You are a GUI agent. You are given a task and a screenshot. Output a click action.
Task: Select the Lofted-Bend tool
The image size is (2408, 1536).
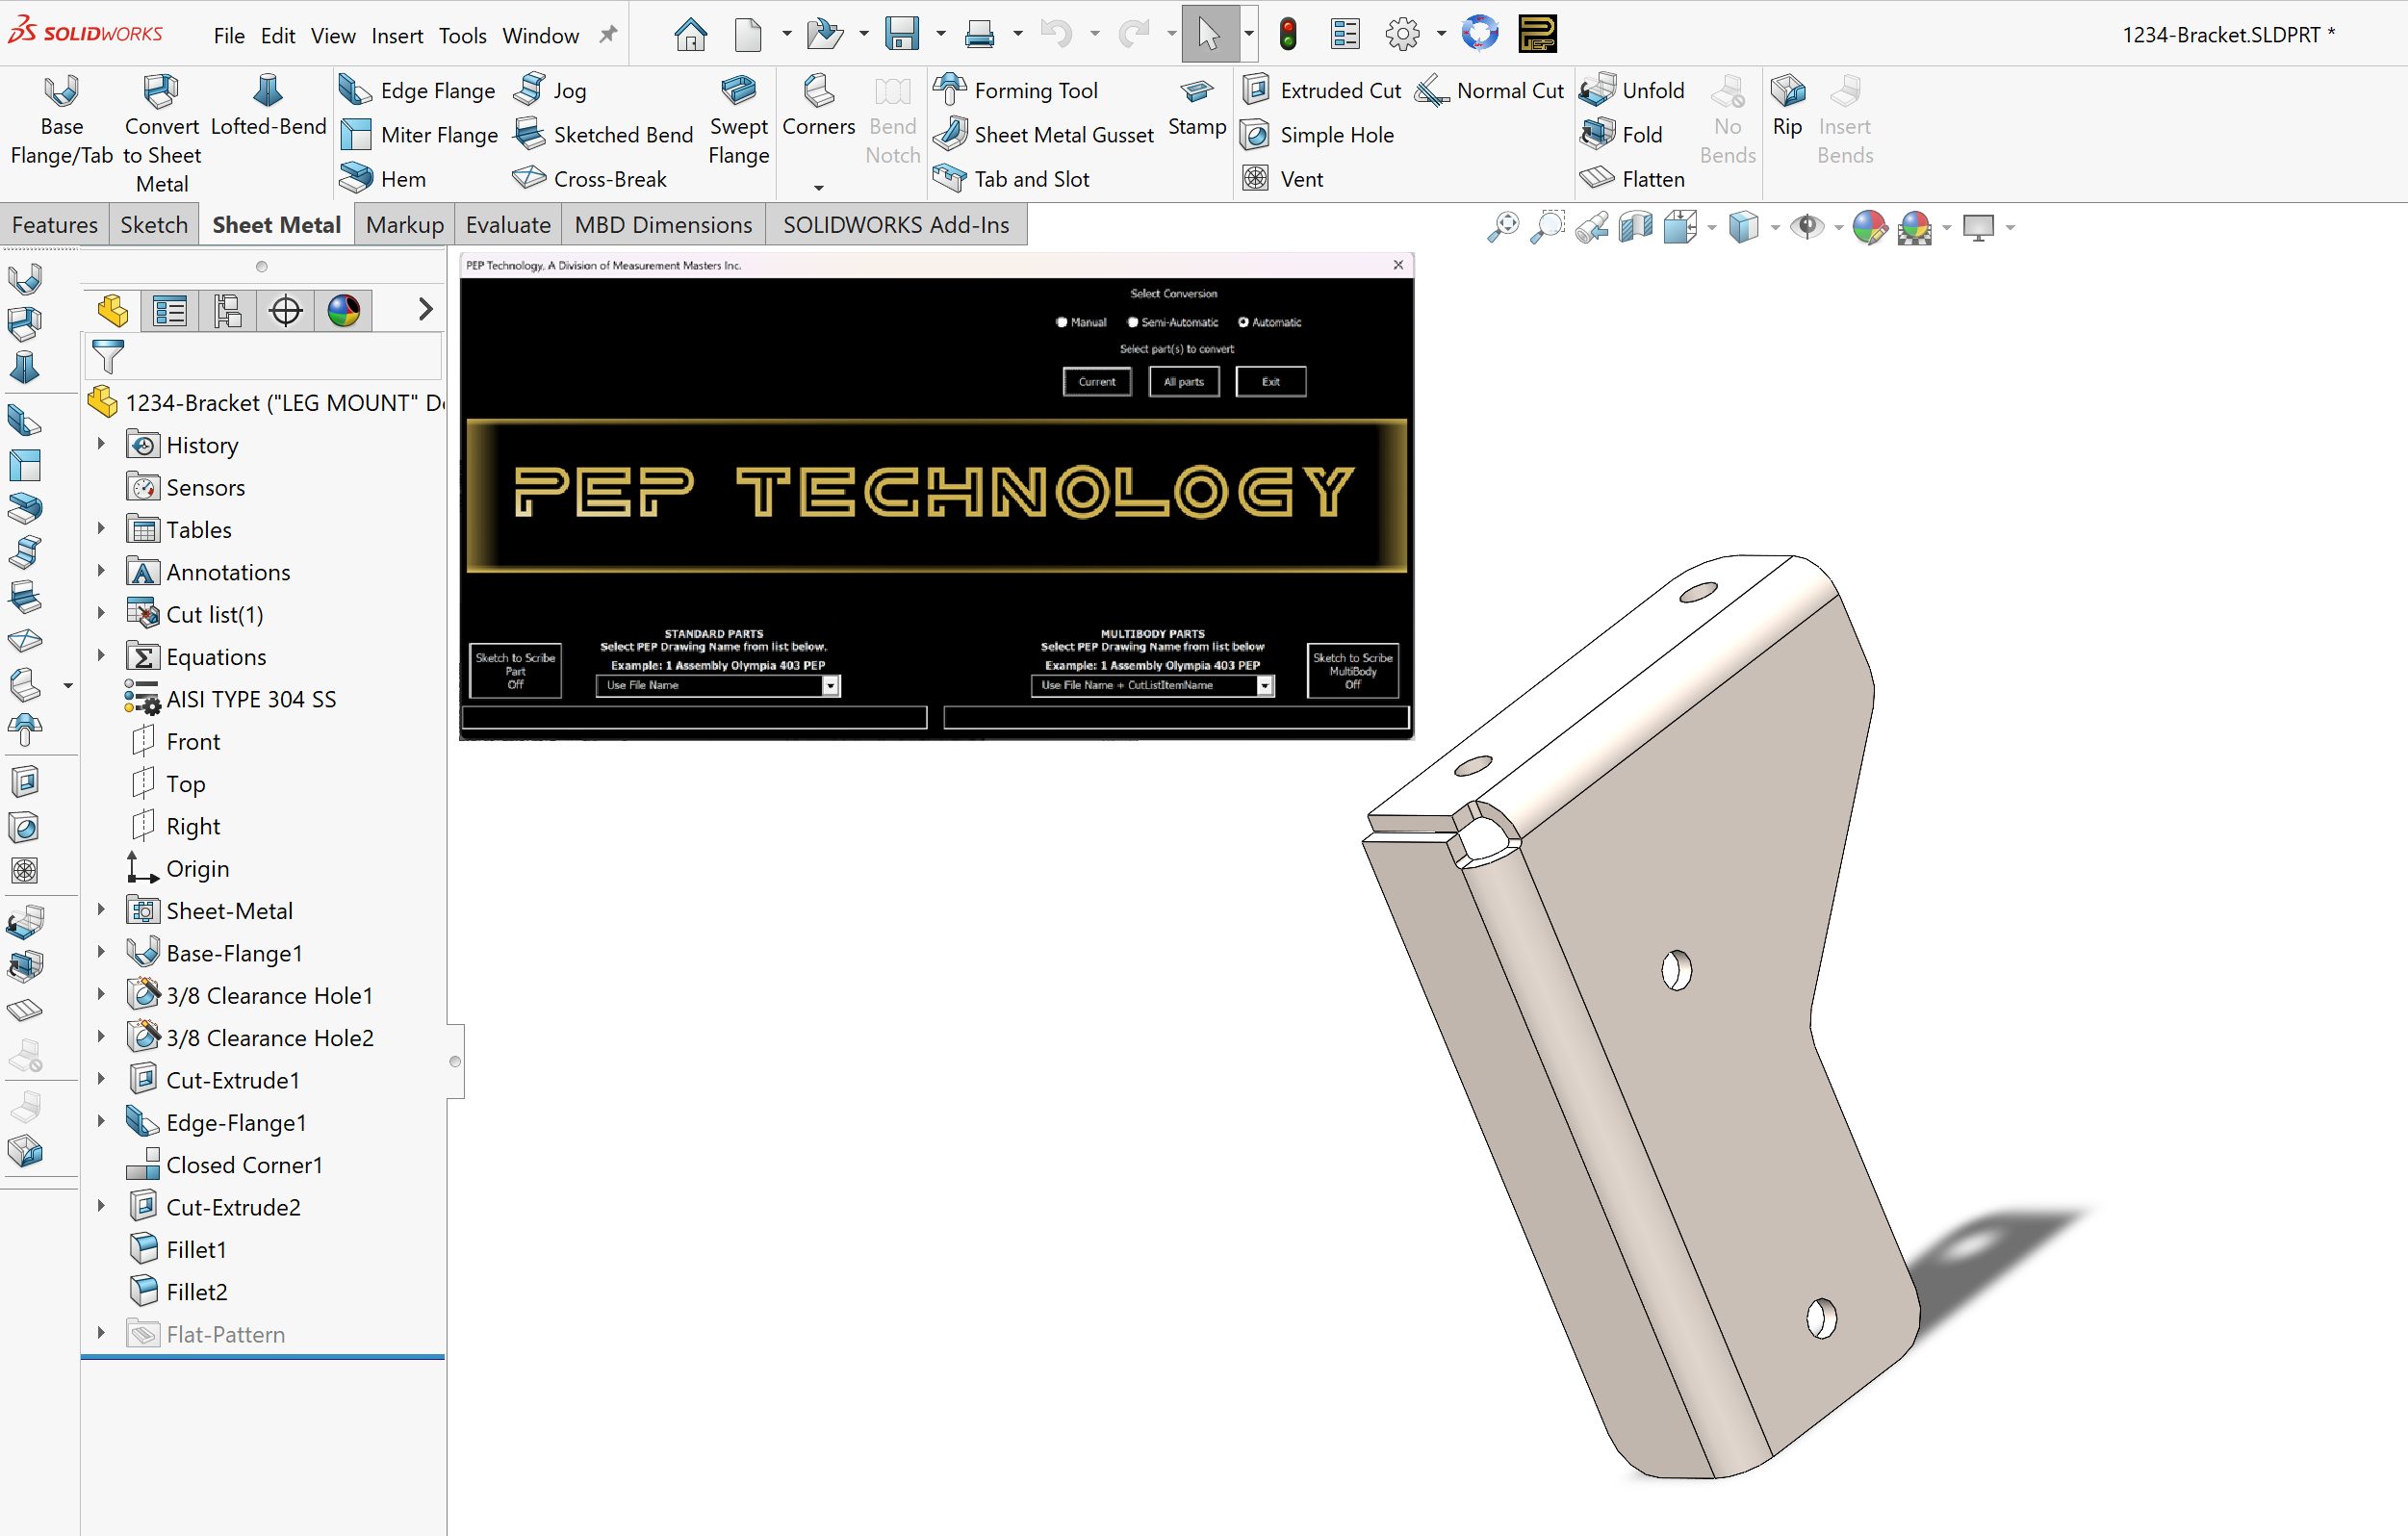point(268,106)
